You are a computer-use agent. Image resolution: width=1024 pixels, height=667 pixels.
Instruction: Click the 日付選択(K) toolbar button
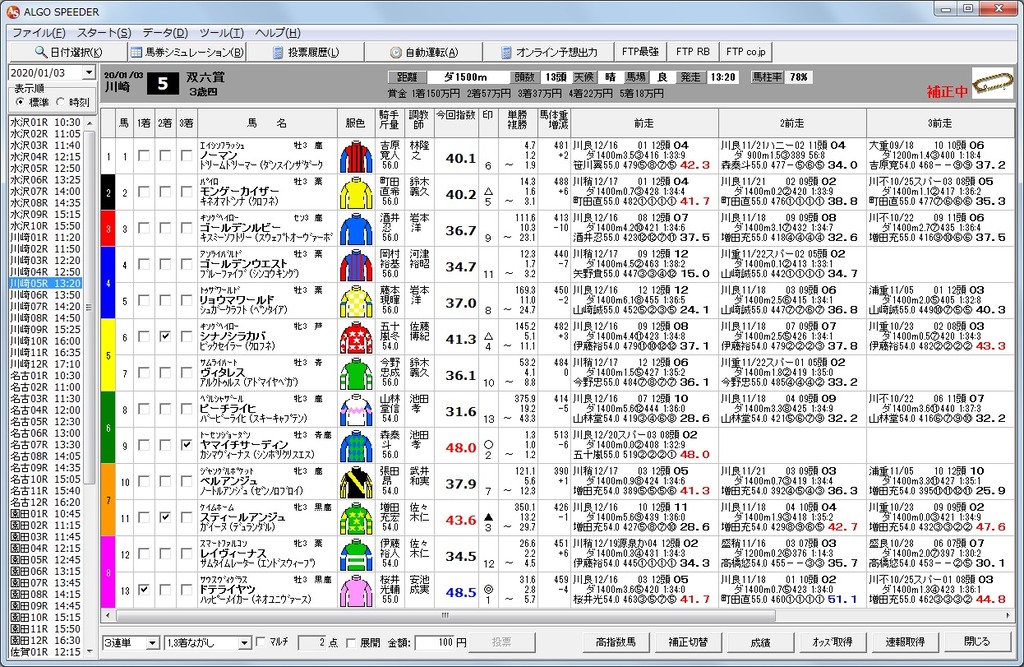pyautogui.click(x=68, y=52)
